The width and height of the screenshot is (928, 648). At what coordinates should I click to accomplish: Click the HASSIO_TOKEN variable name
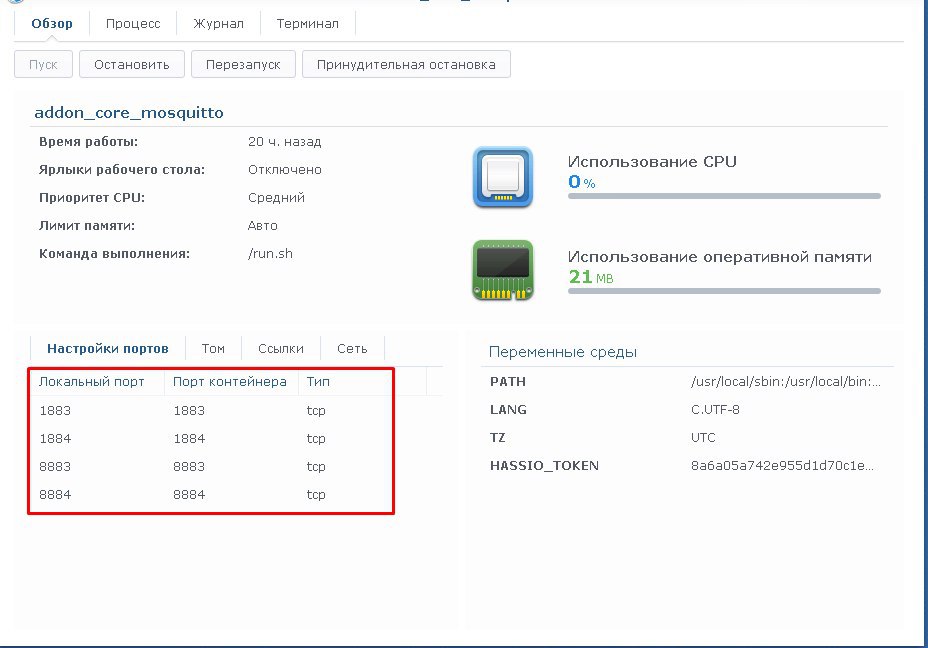pyautogui.click(x=544, y=466)
